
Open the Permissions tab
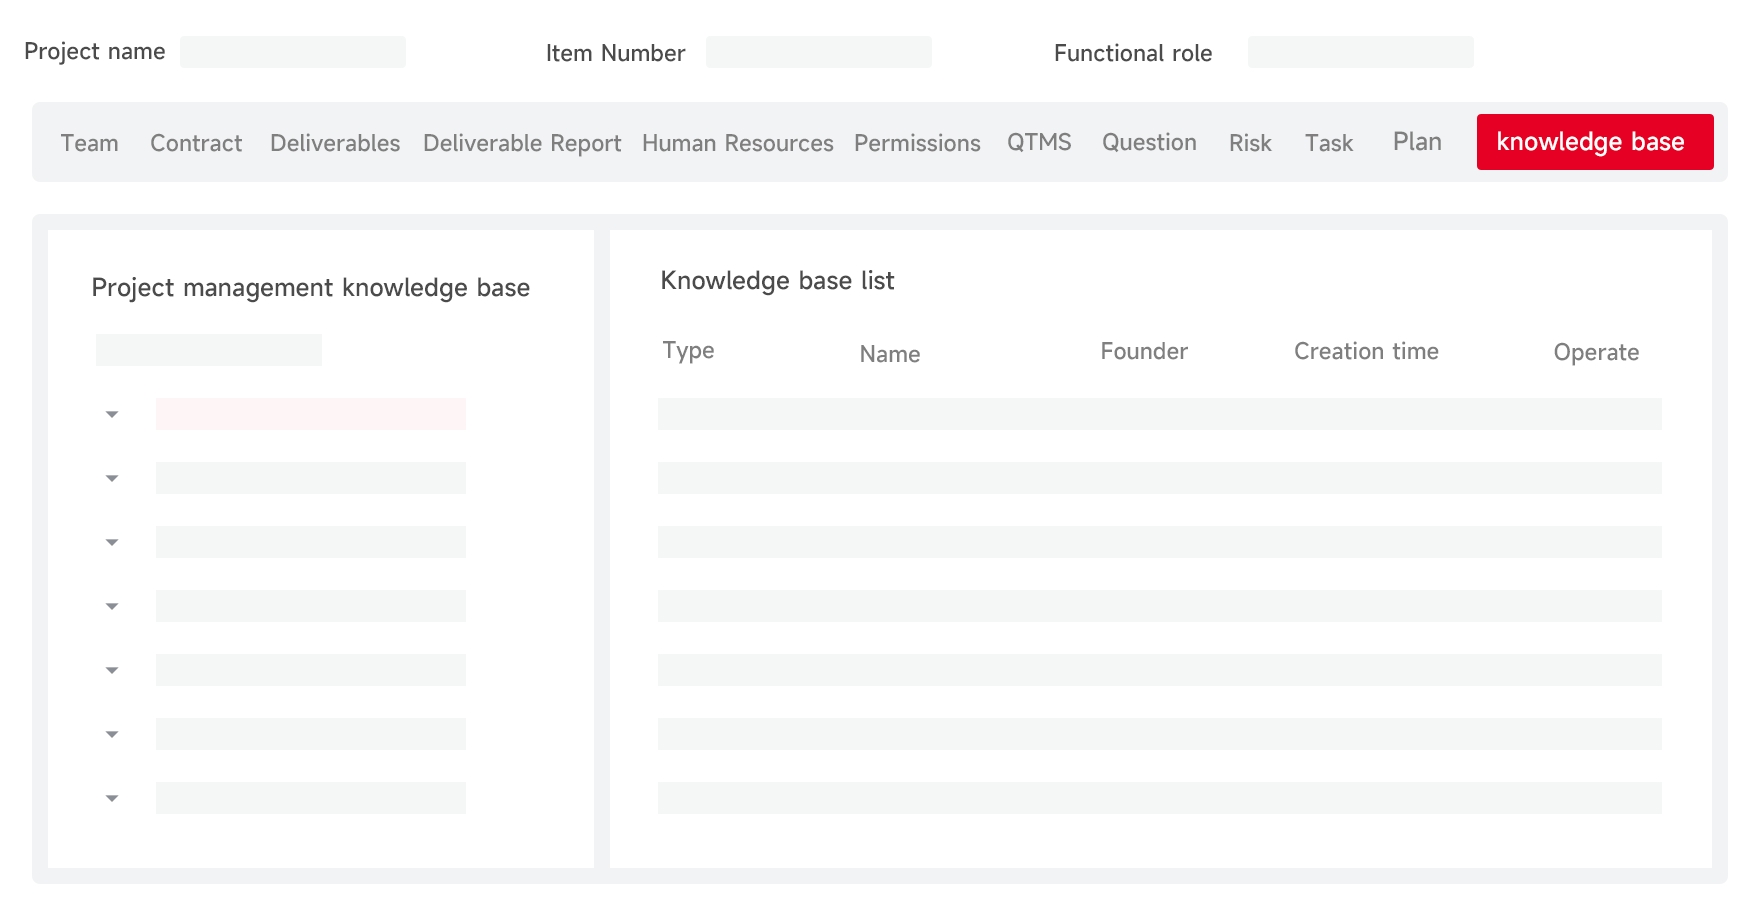coord(917,143)
